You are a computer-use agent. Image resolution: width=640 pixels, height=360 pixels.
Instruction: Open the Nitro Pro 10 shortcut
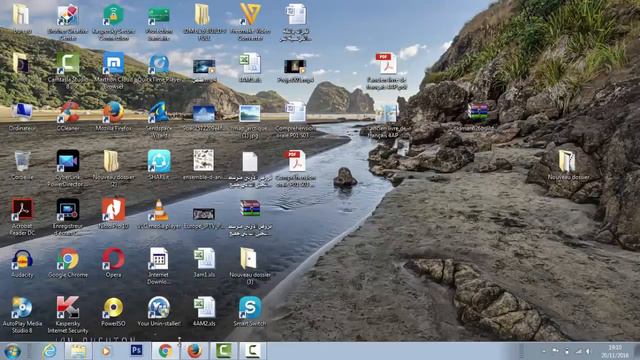[113, 210]
